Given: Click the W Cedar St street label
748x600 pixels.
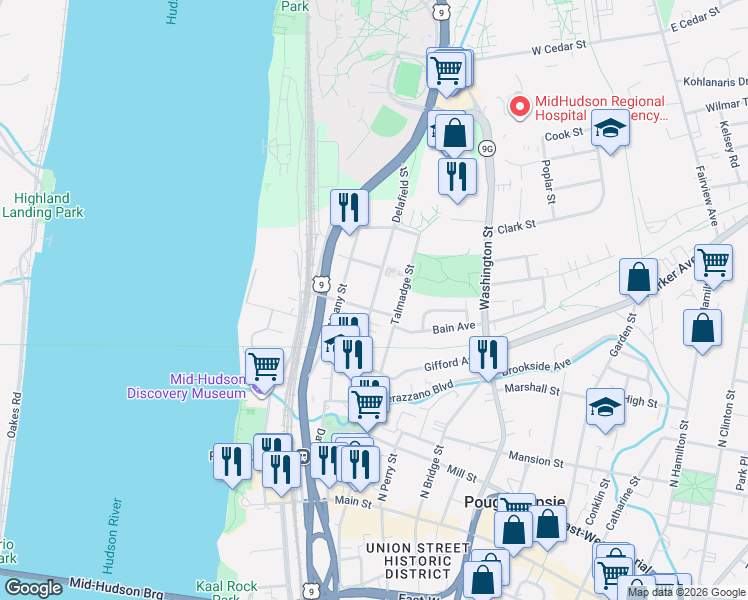Looking at the screenshot, I should pyautogui.click(x=559, y=47).
